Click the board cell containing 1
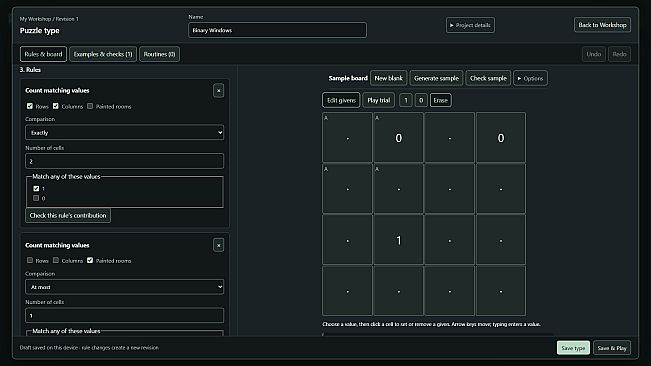 (x=399, y=240)
